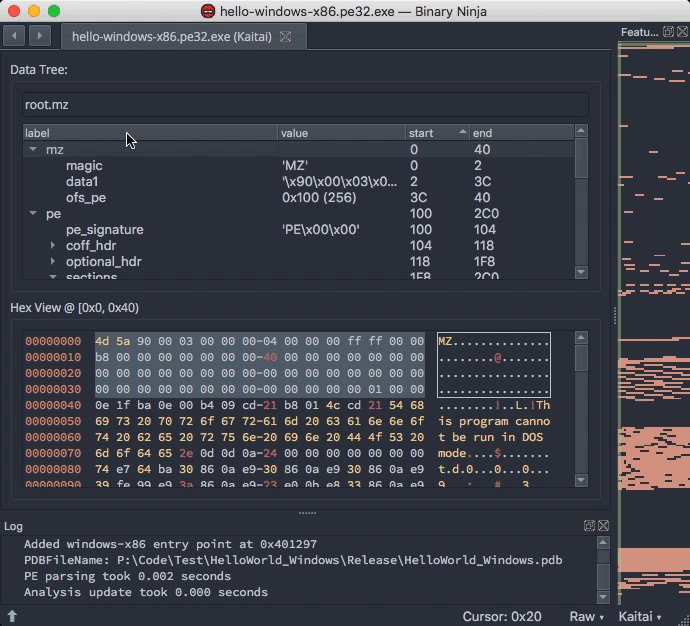Screen dimensions: 690x626
Task: Click the 2C0 end cell of pe row
Action: 486,213
